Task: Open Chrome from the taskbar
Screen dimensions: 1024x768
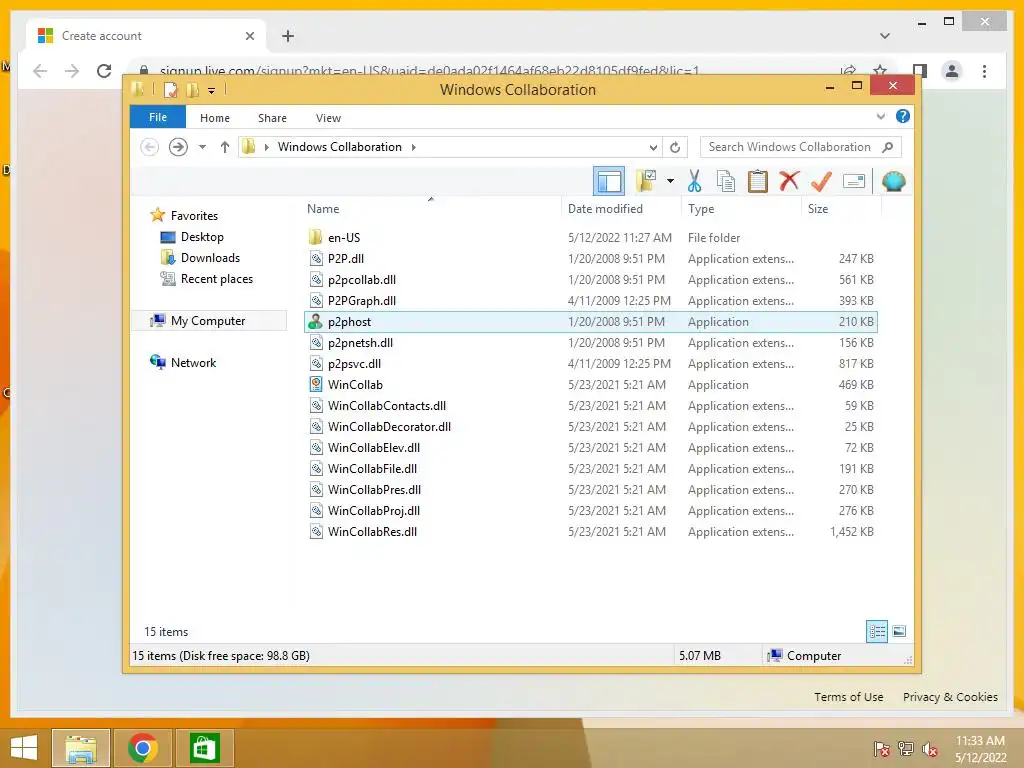Action: 143,748
